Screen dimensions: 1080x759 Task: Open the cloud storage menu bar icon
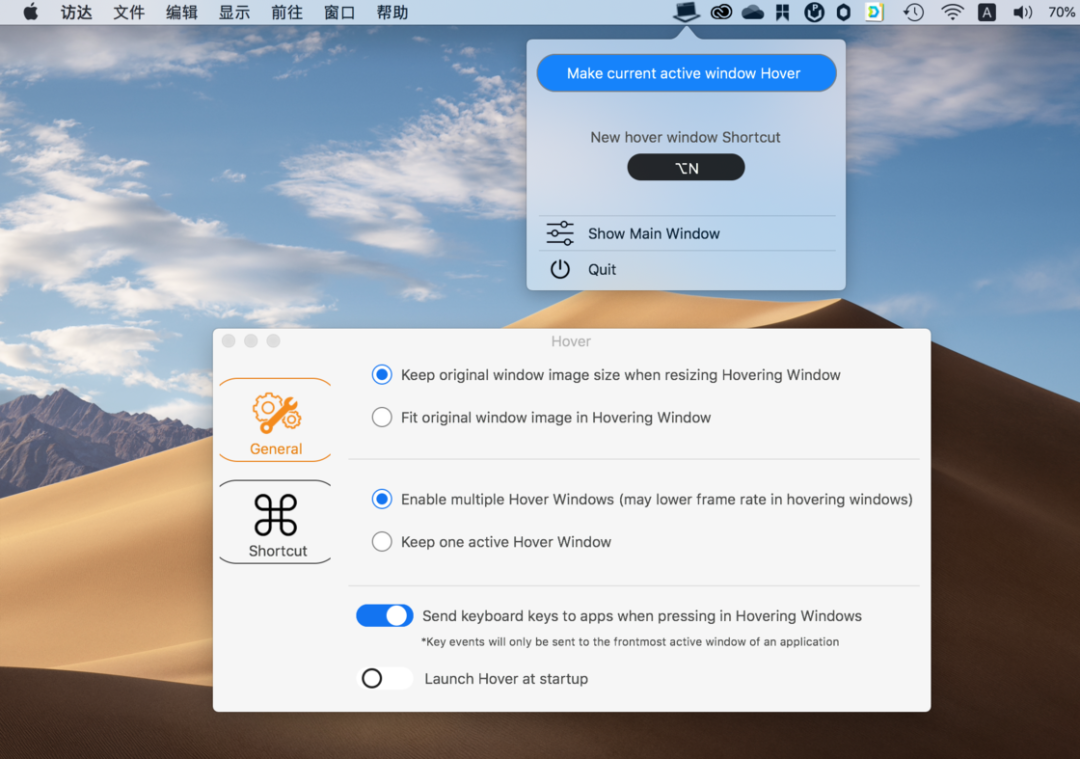[x=752, y=12]
